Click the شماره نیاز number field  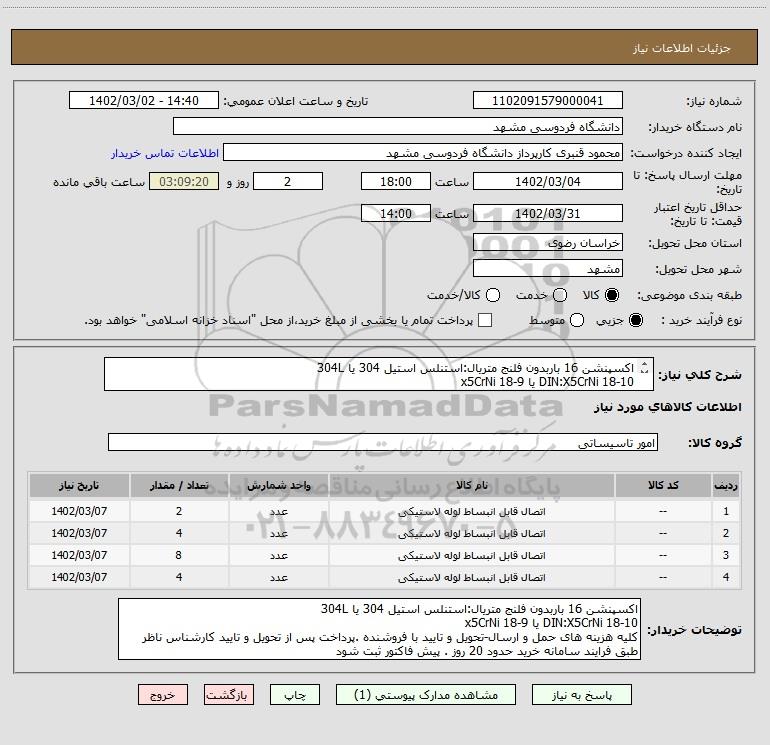[x=548, y=100]
